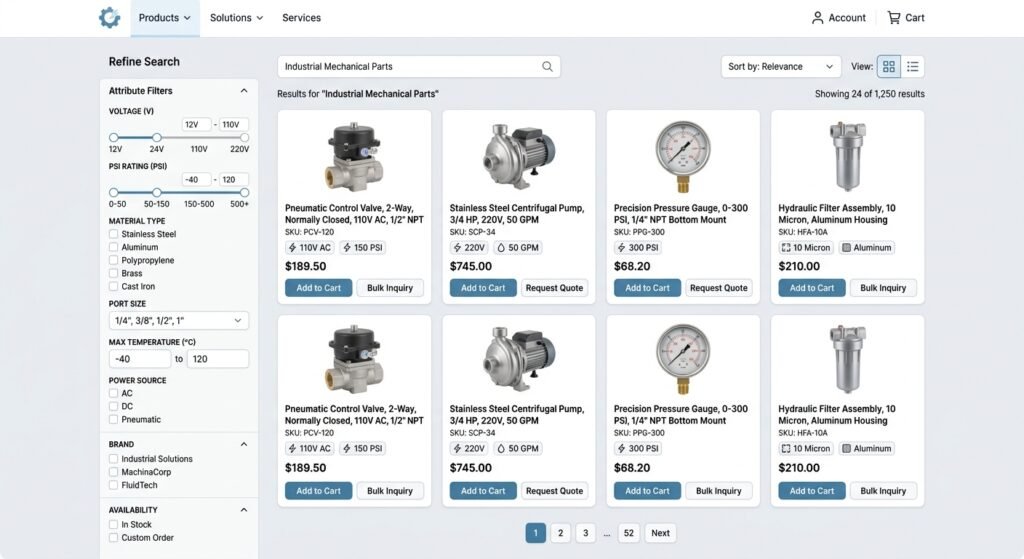
Task: Check the MachinaCorp brand filter
Action: point(114,471)
